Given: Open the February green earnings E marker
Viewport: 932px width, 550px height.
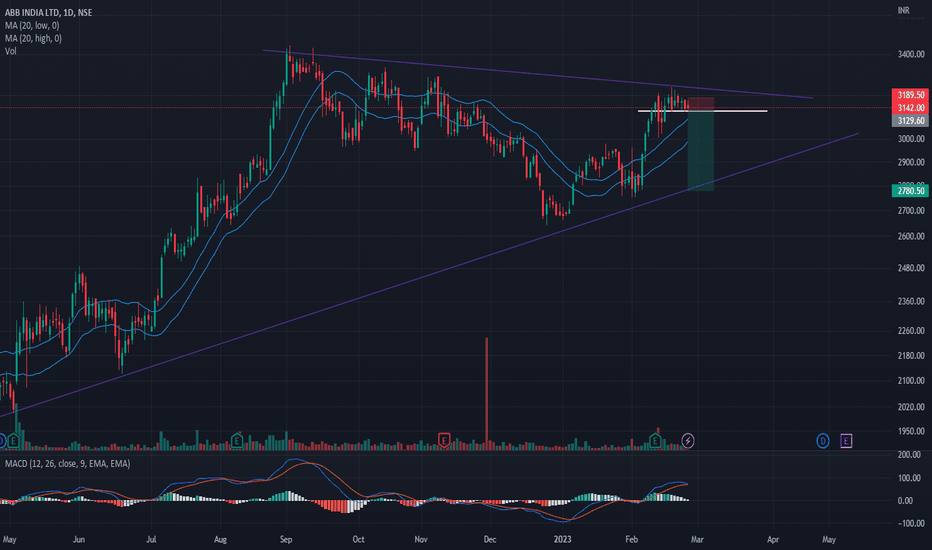Looking at the screenshot, I should pyautogui.click(x=655, y=441).
